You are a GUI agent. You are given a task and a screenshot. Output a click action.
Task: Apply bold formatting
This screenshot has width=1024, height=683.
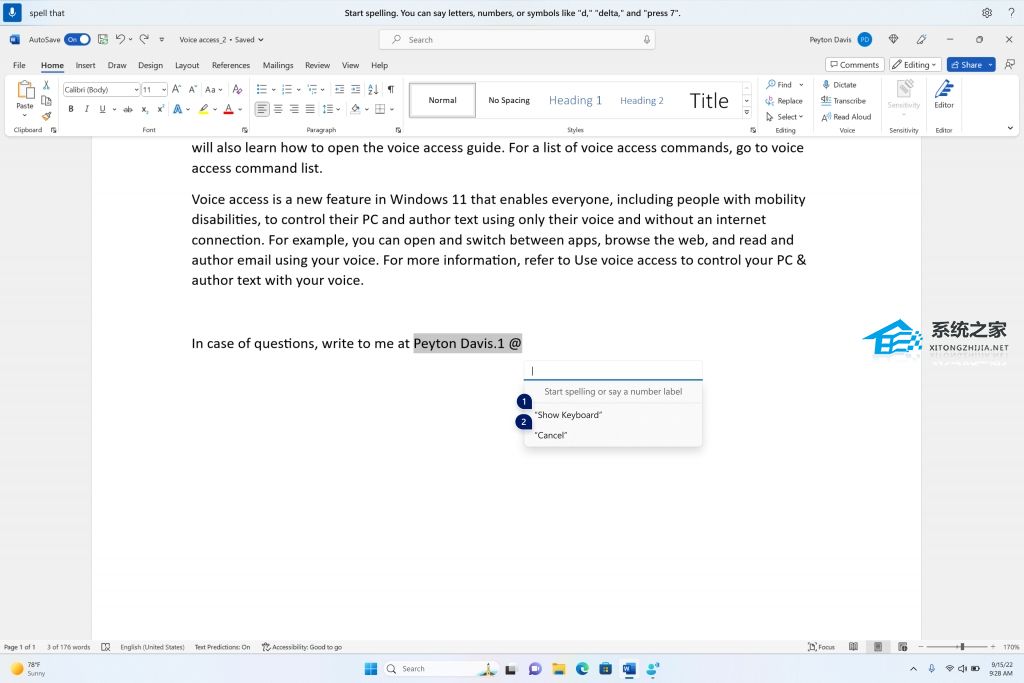coord(70,109)
